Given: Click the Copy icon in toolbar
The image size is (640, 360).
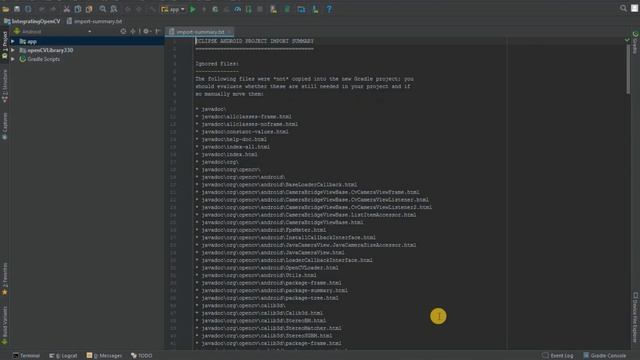Looking at the screenshot, I should click(78, 9).
